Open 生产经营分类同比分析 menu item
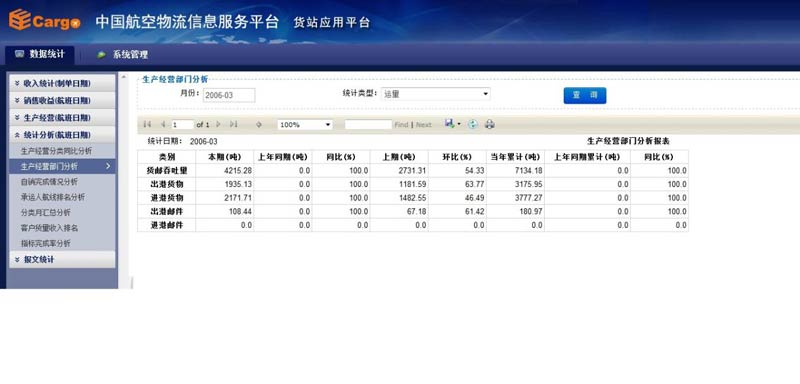This screenshot has height=384, width=800. coord(56,151)
